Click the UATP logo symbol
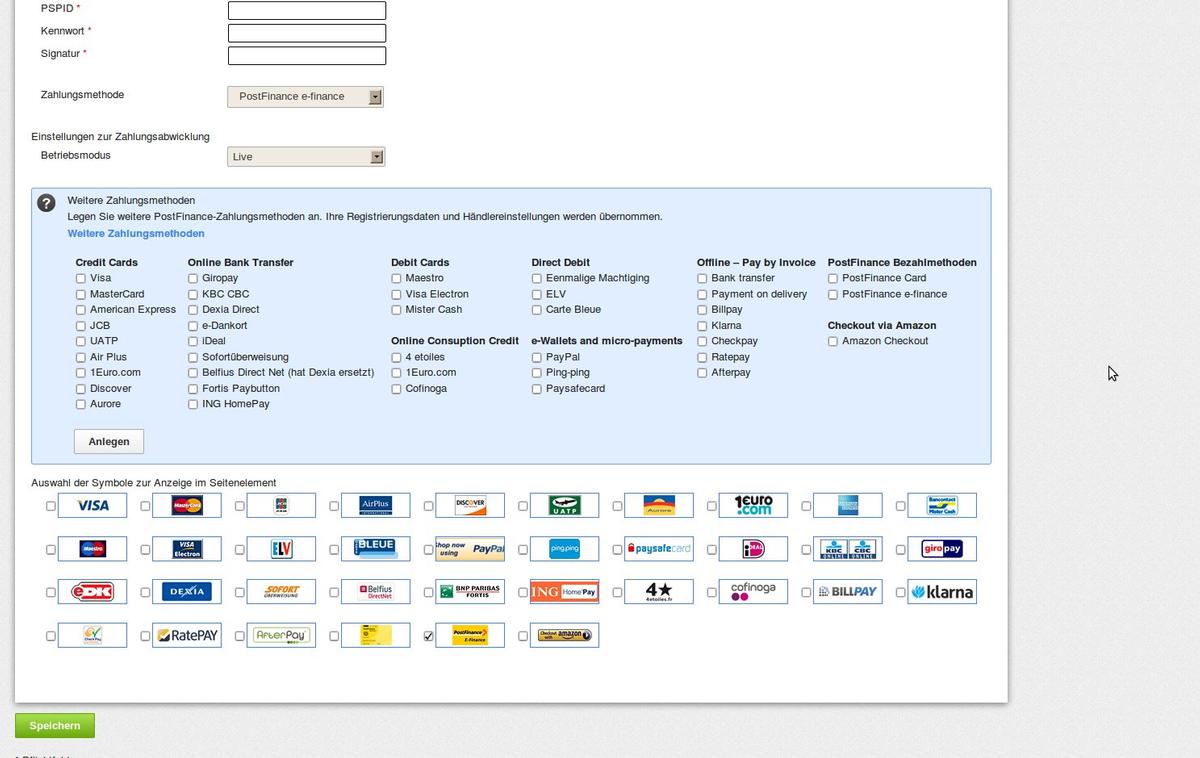Image resolution: width=1200 pixels, height=758 pixels. (x=564, y=505)
